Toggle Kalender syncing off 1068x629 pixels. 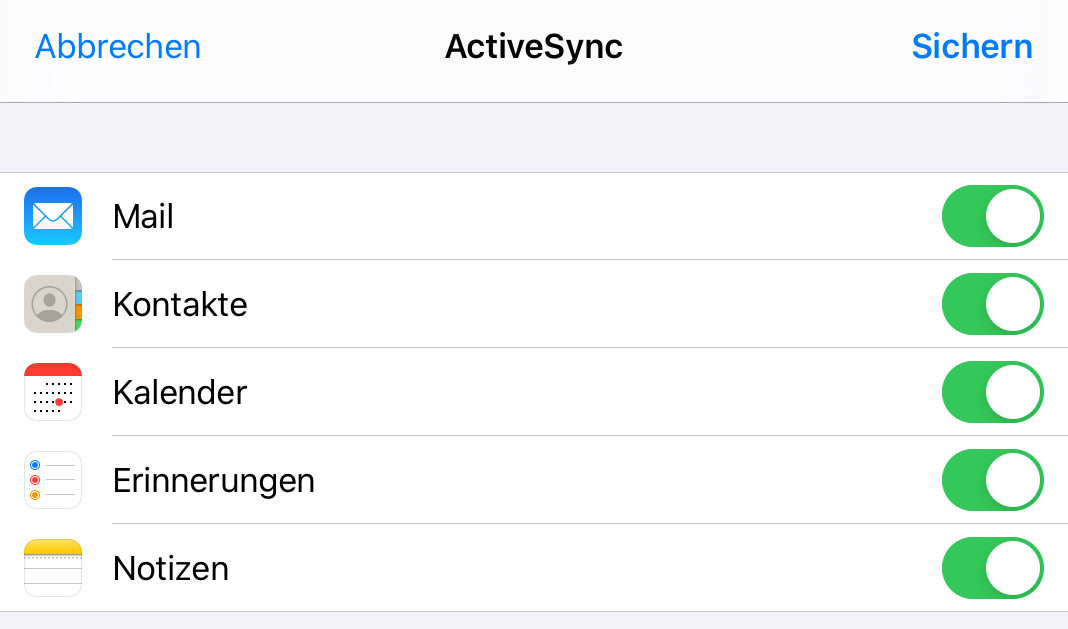point(992,392)
